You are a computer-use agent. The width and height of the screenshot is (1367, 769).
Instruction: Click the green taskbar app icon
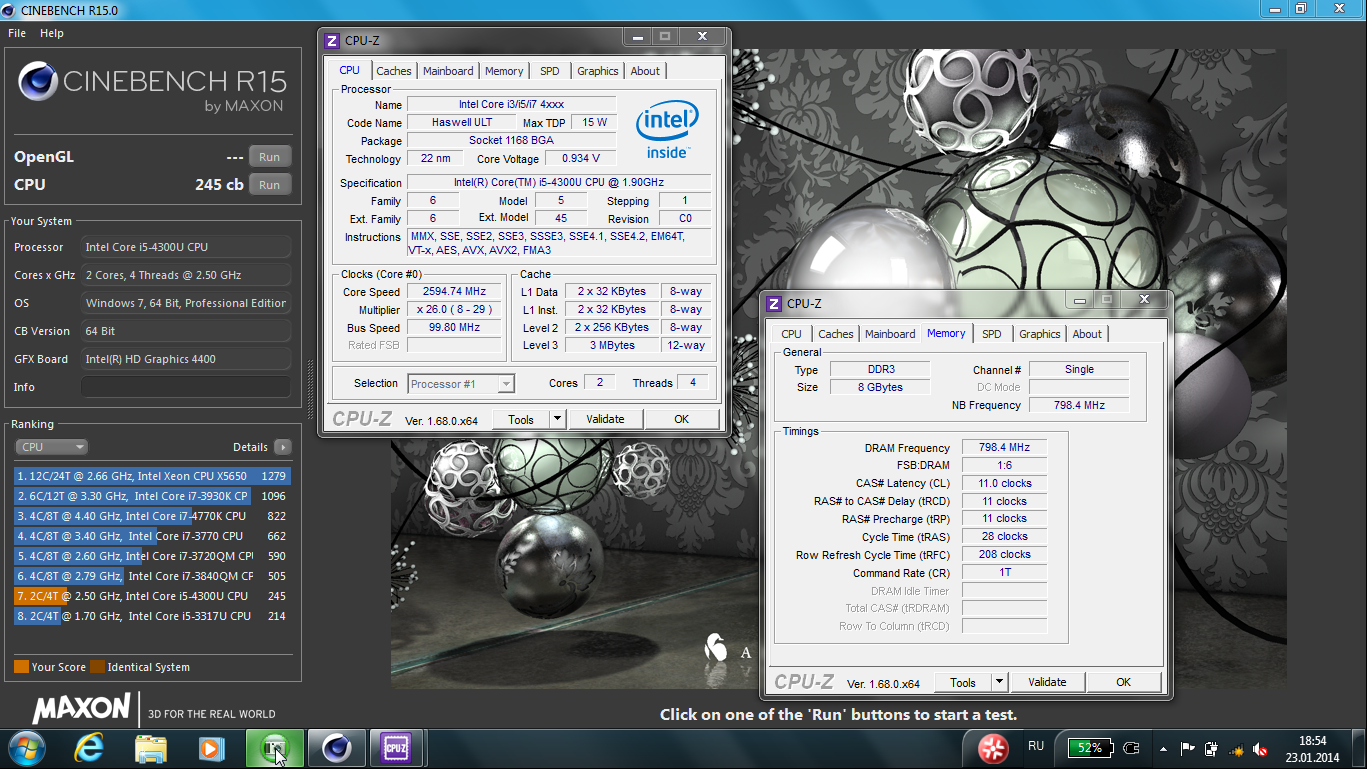tap(274, 748)
